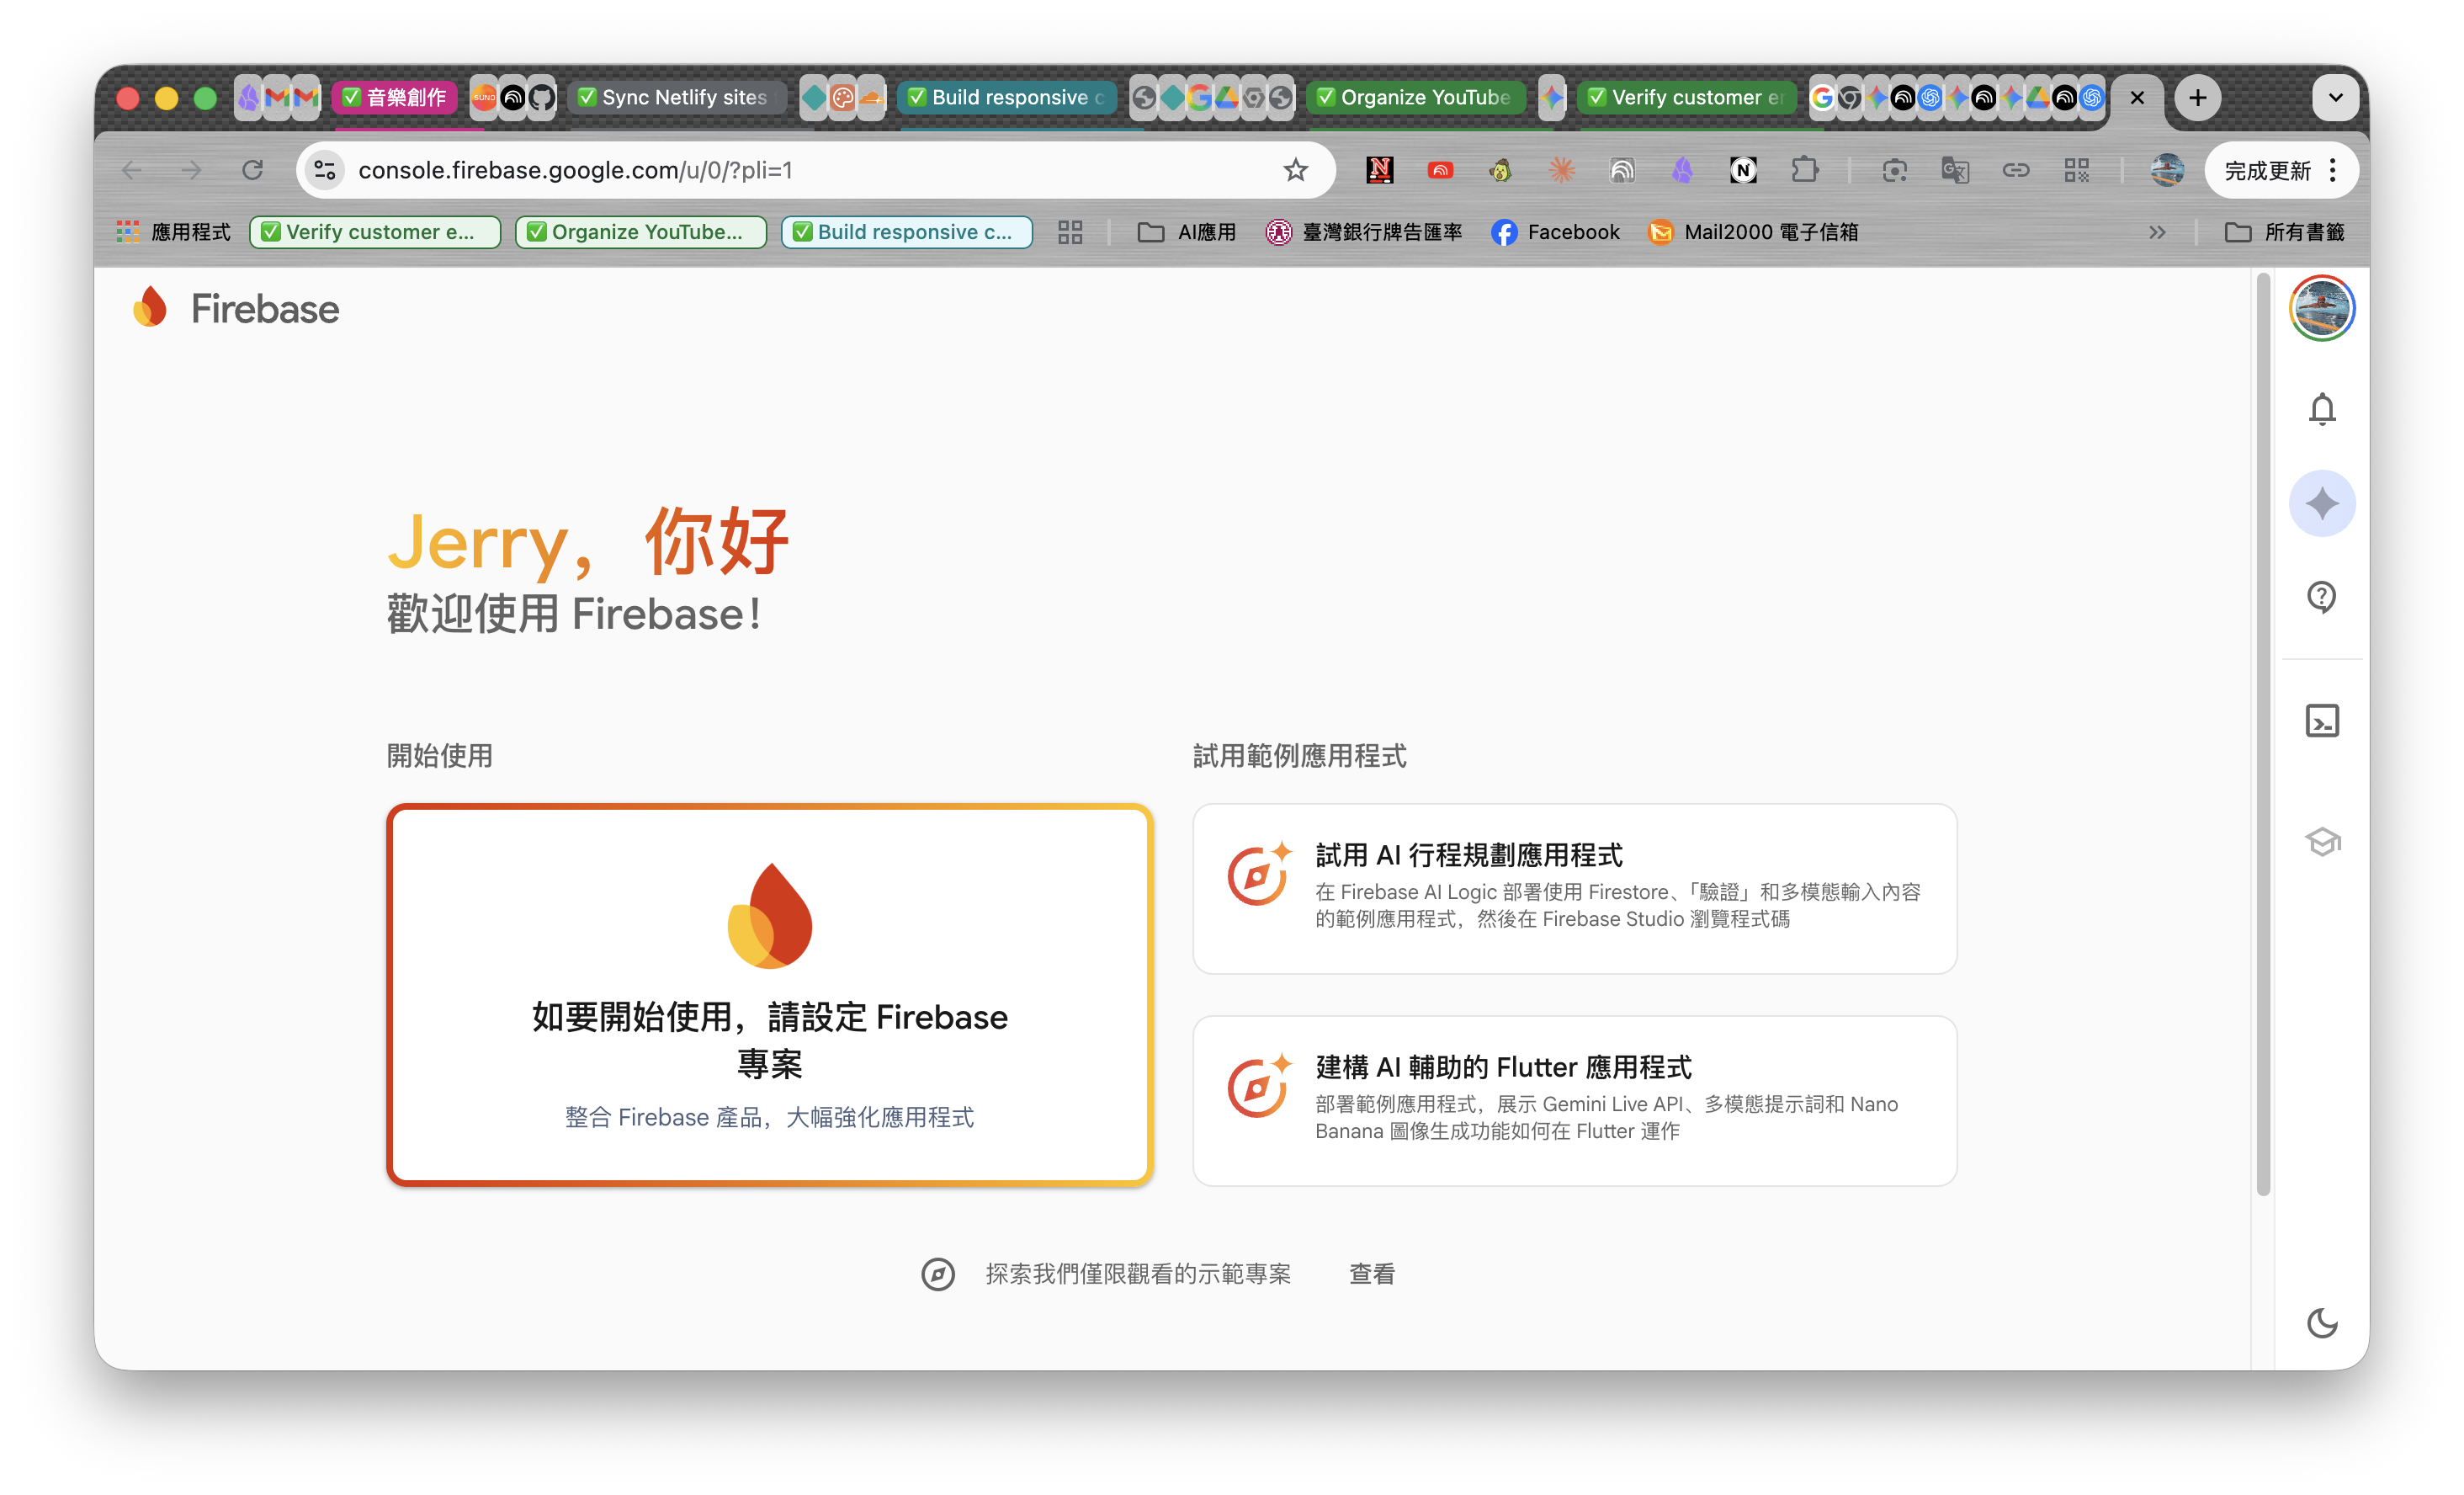The height and width of the screenshot is (1495, 2464).
Task: Click the Firebase flame logo in header
Action: [x=150, y=308]
